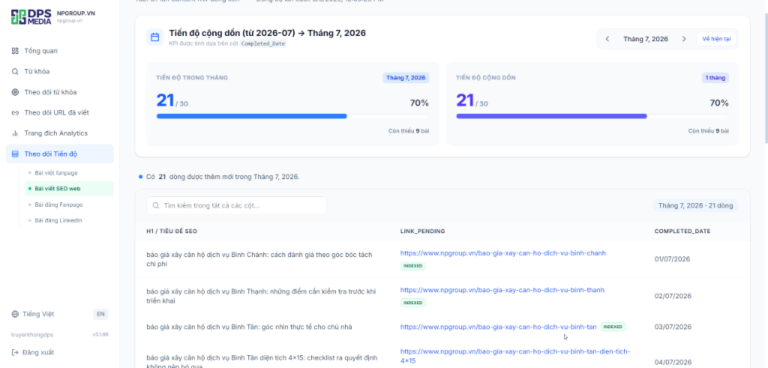Click INDEXED badge under the binh-thanh link
This screenshot has width=768, height=368.
[x=413, y=303]
